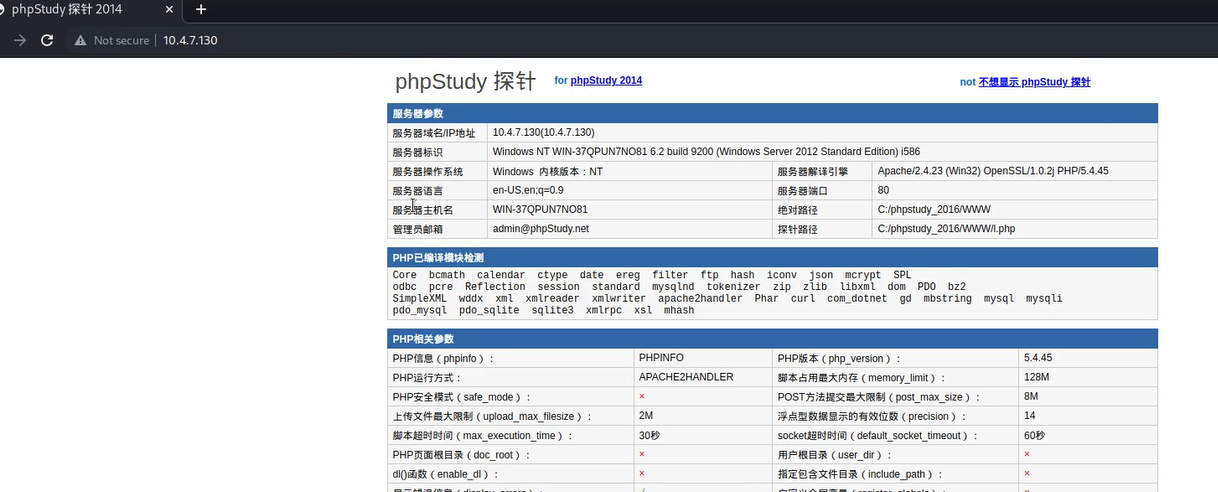The image size is (1218, 492).
Task: Open a new tab with plus button
Action: tap(201, 9)
